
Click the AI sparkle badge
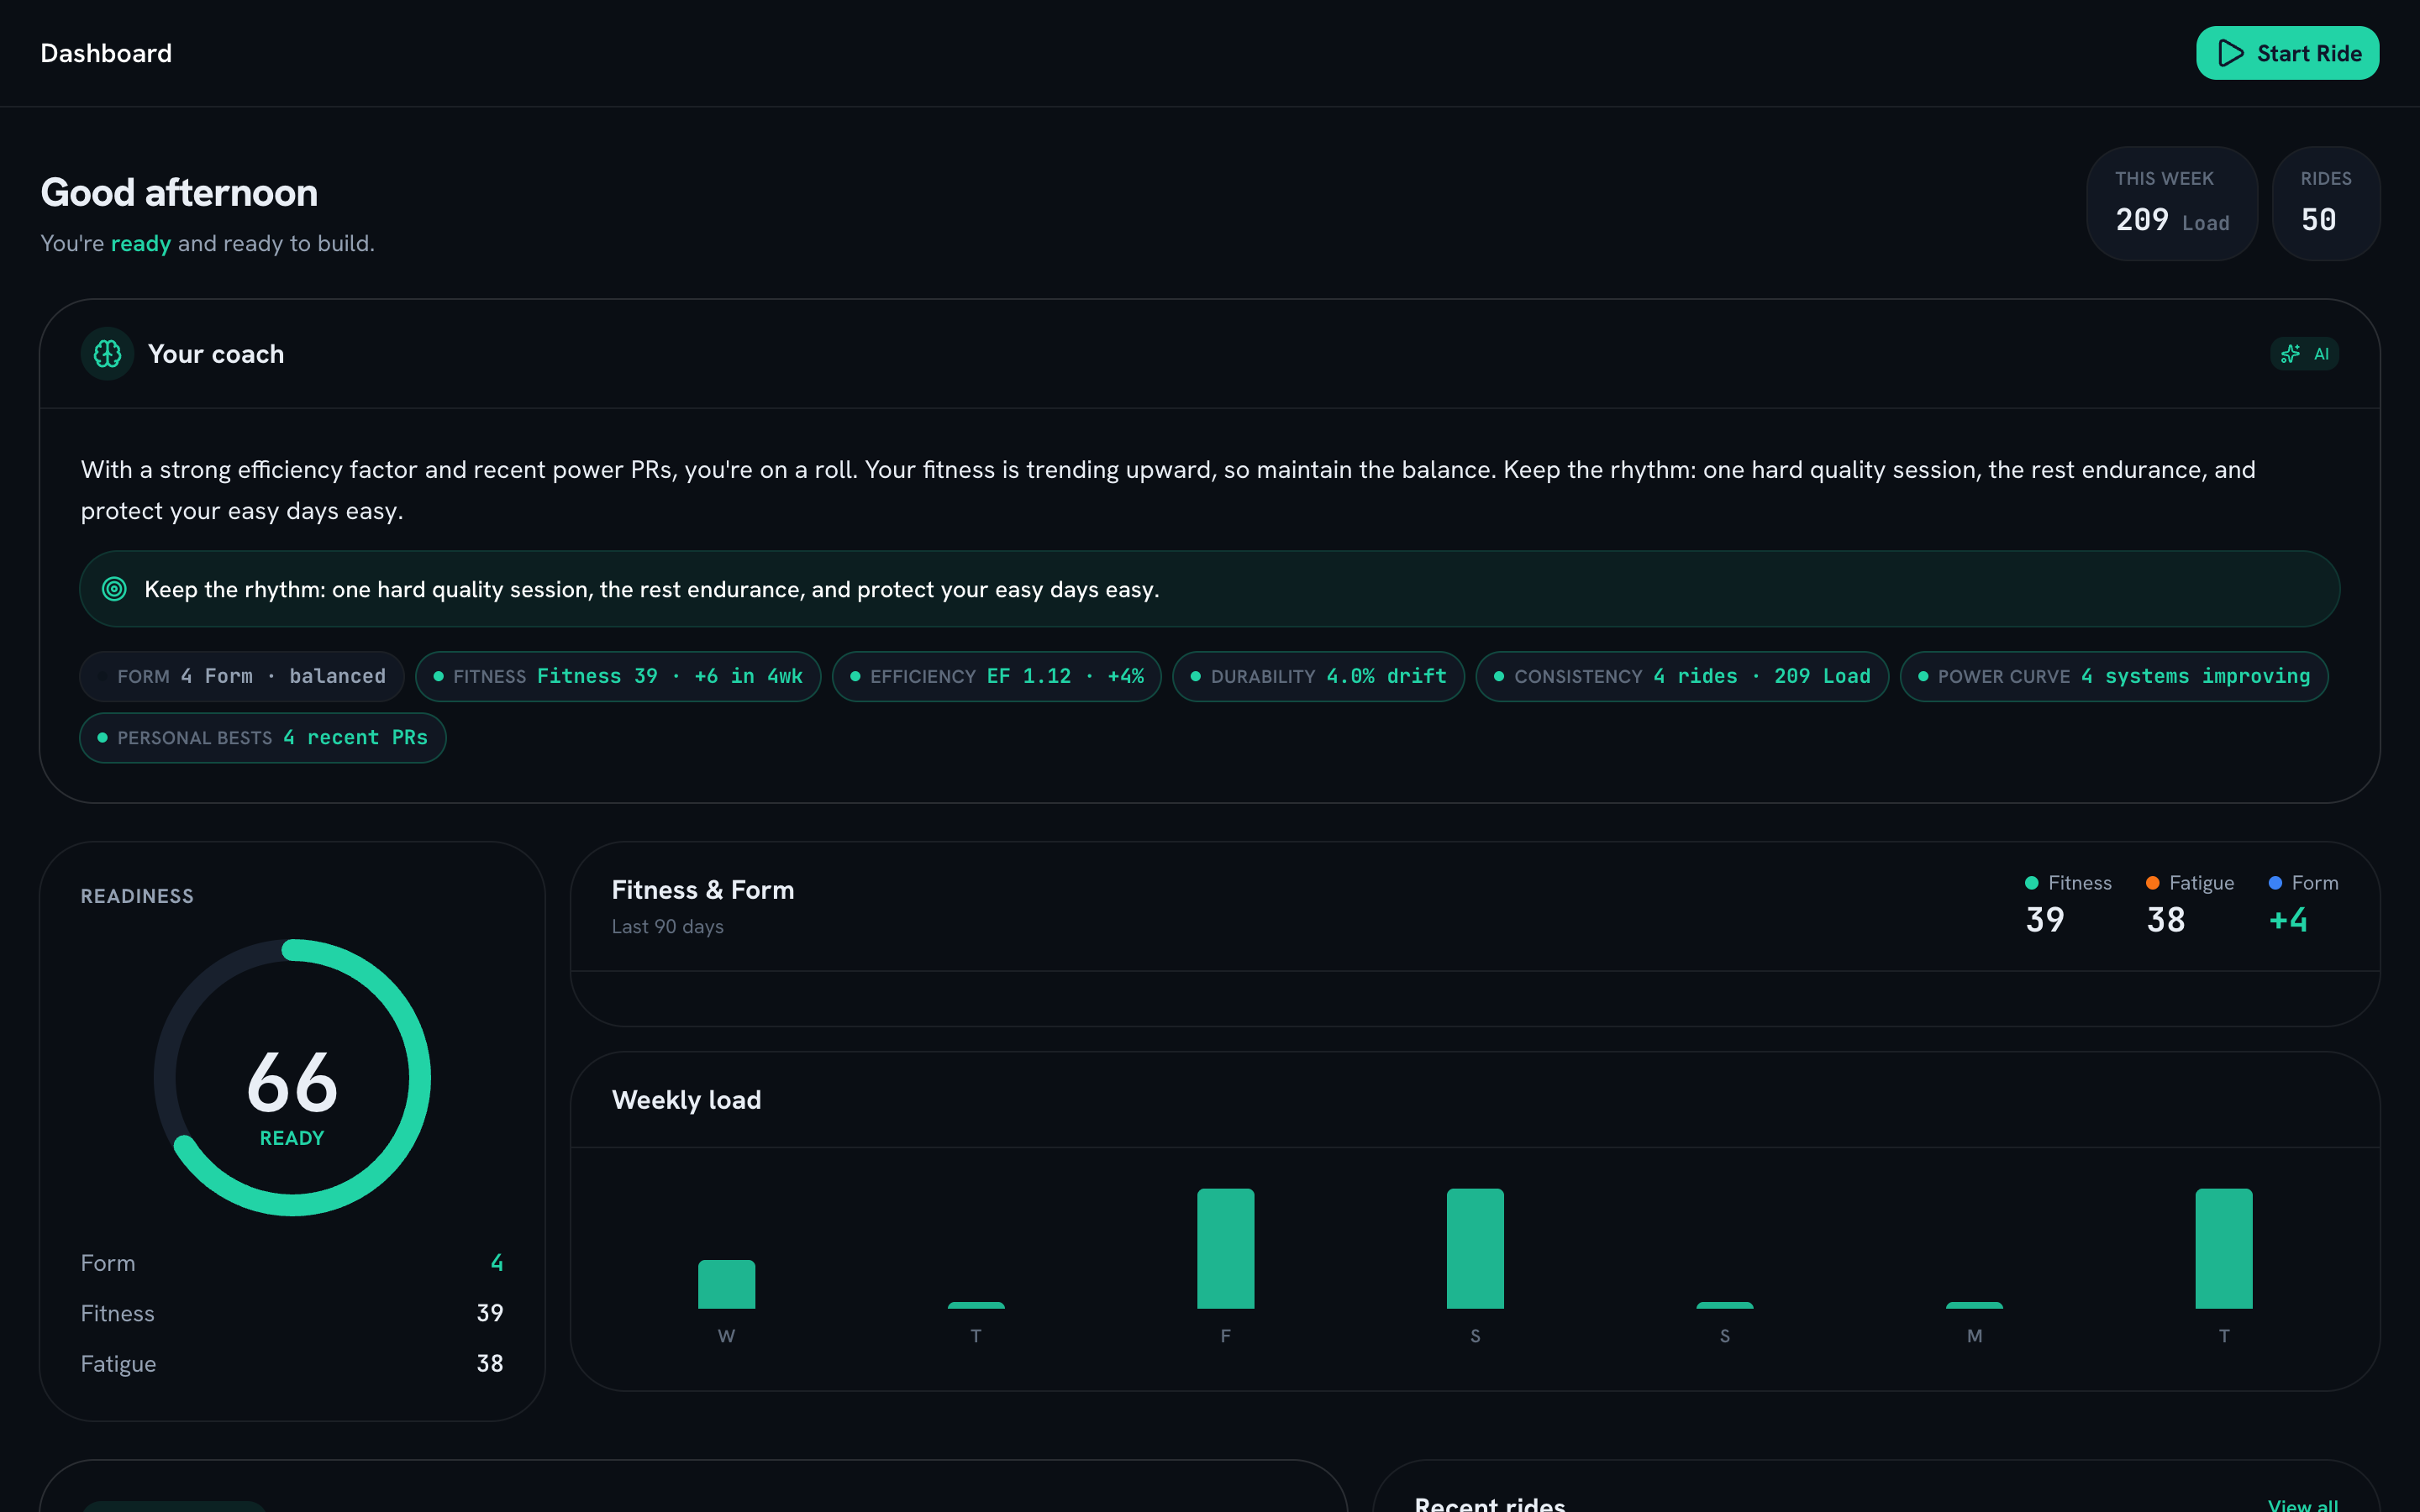tap(2304, 354)
